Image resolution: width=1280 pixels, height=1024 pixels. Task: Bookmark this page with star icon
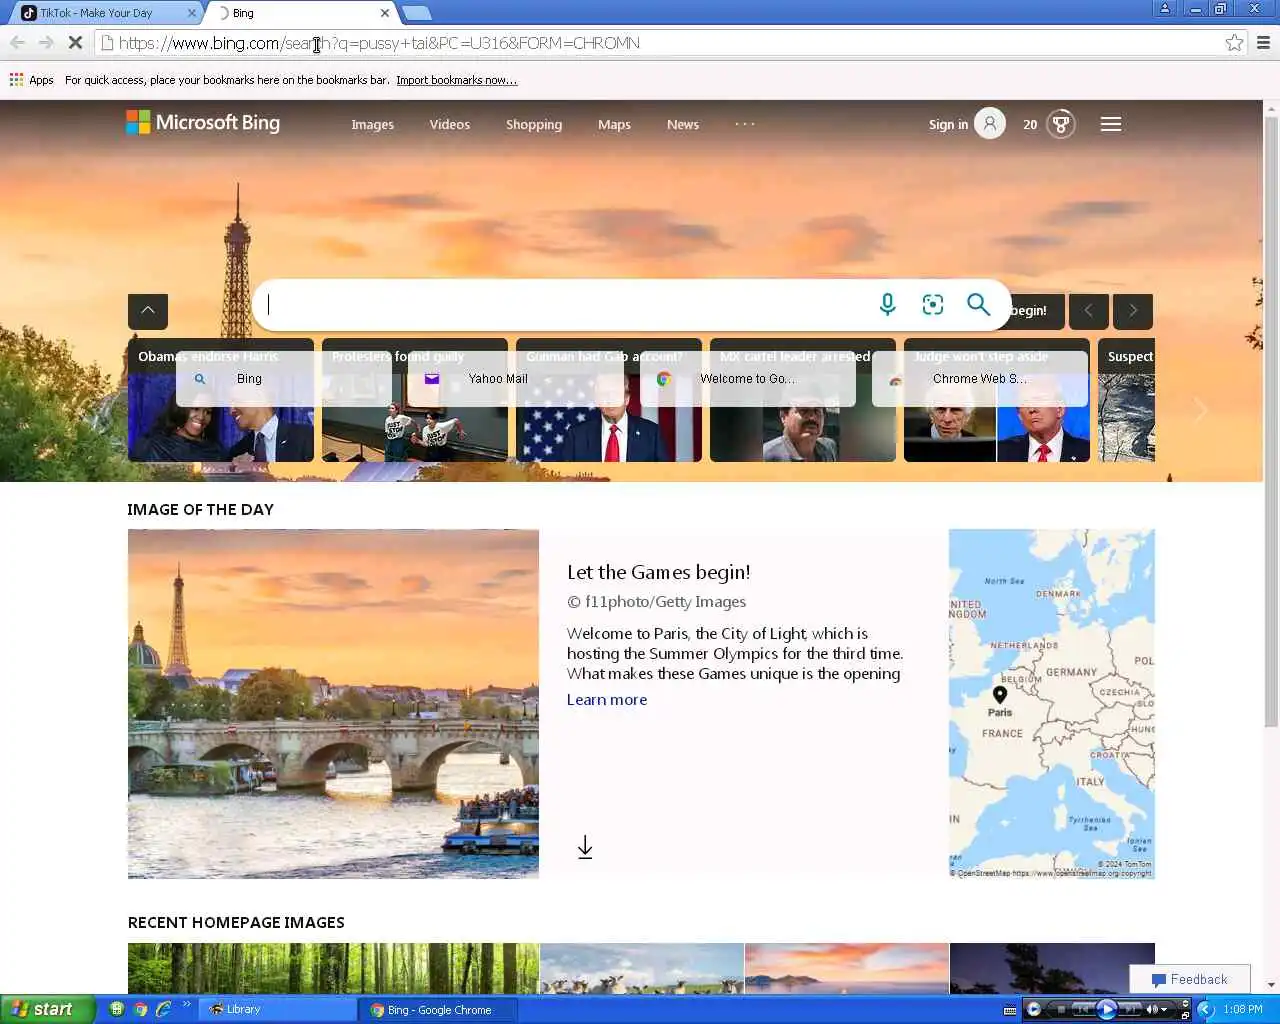pyautogui.click(x=1234, y=43)
